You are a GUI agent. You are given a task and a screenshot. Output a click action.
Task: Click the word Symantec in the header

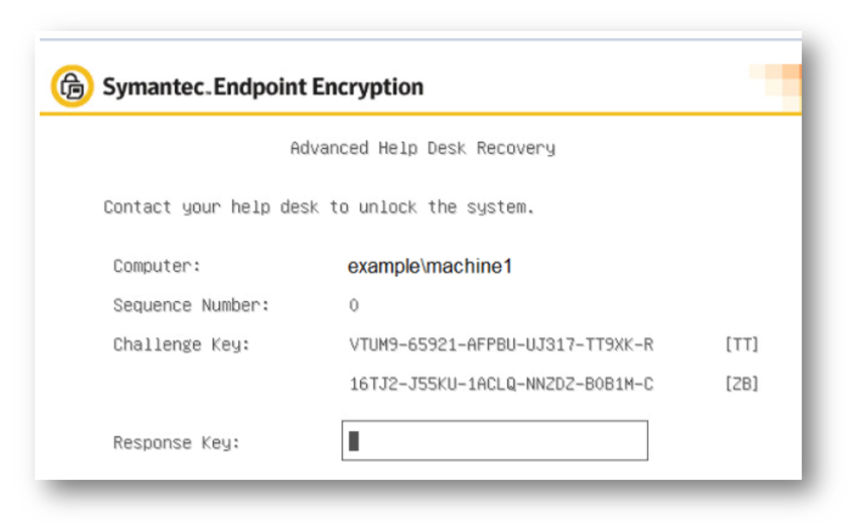tap(154, 87)
